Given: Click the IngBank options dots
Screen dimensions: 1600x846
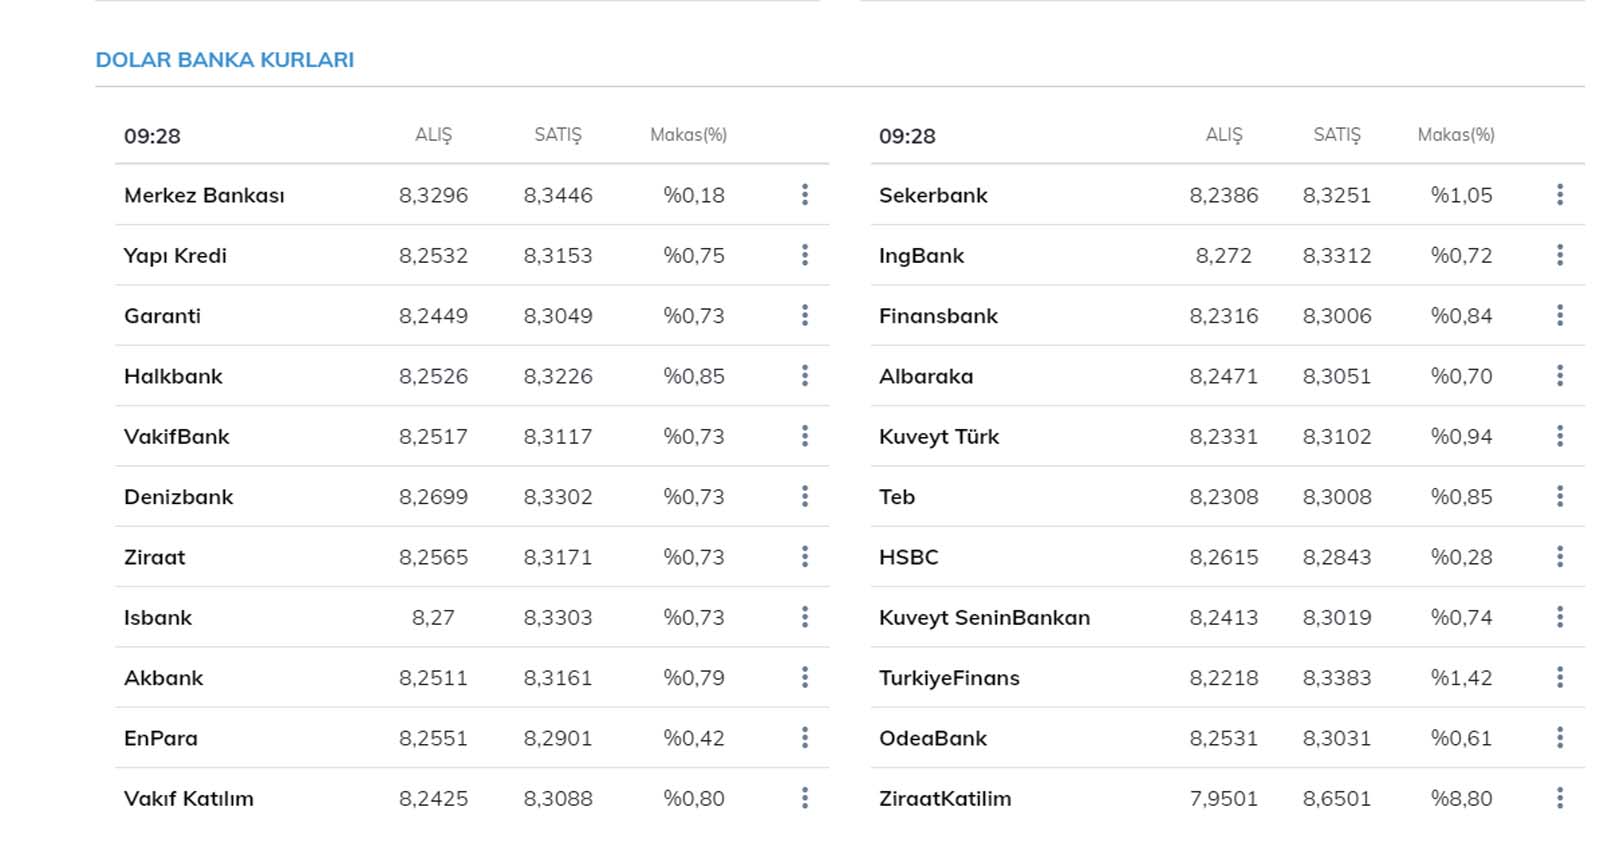Looking at the screenshot, I should point(1559,256).
